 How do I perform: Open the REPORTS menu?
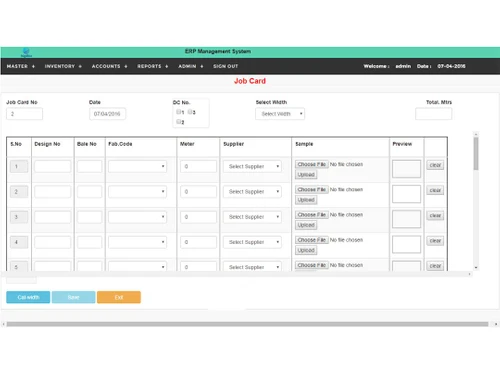[153, 66]
